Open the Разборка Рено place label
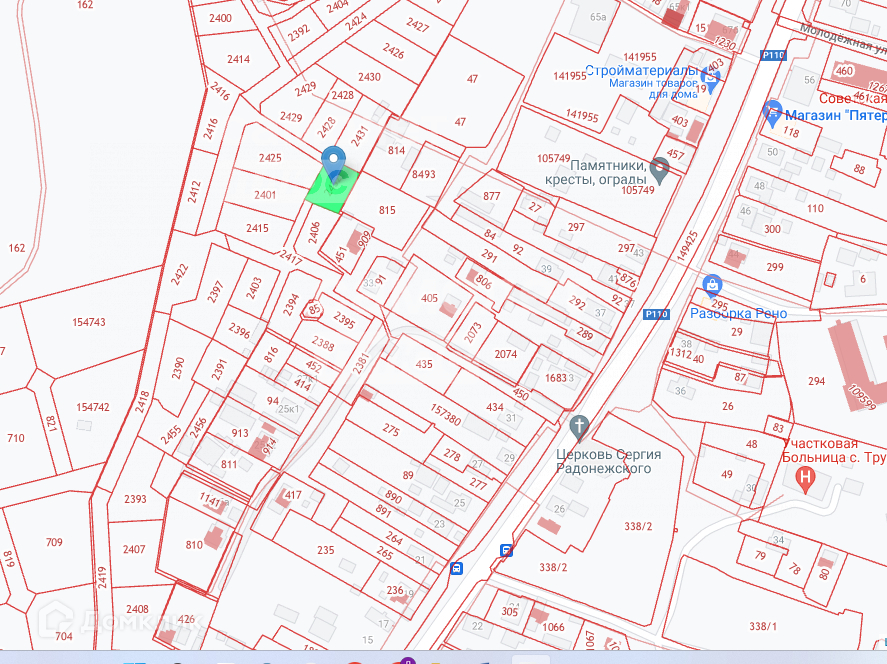887x664 pixels. point(738,313)
